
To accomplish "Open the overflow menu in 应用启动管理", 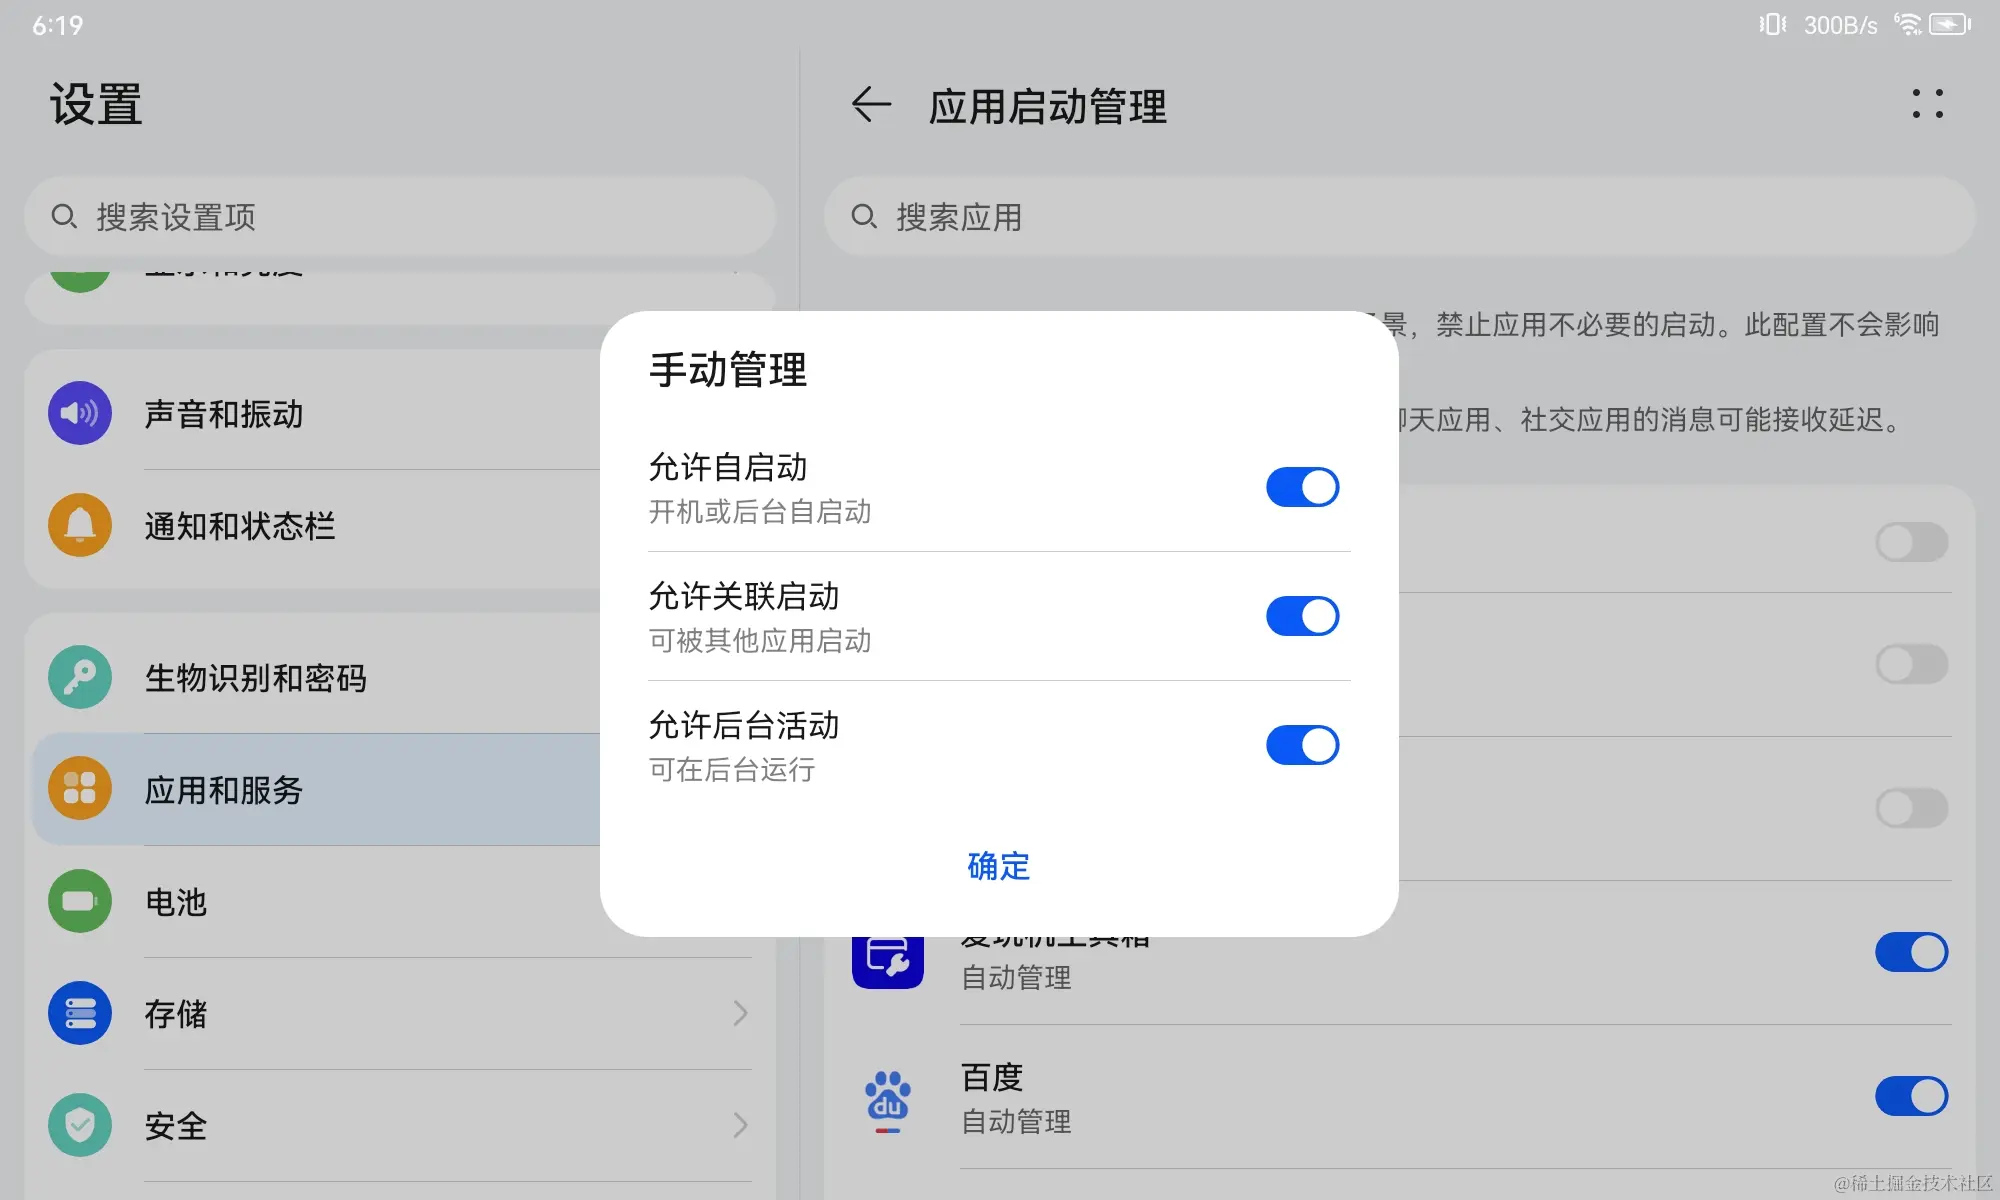I will (1928, 107).
